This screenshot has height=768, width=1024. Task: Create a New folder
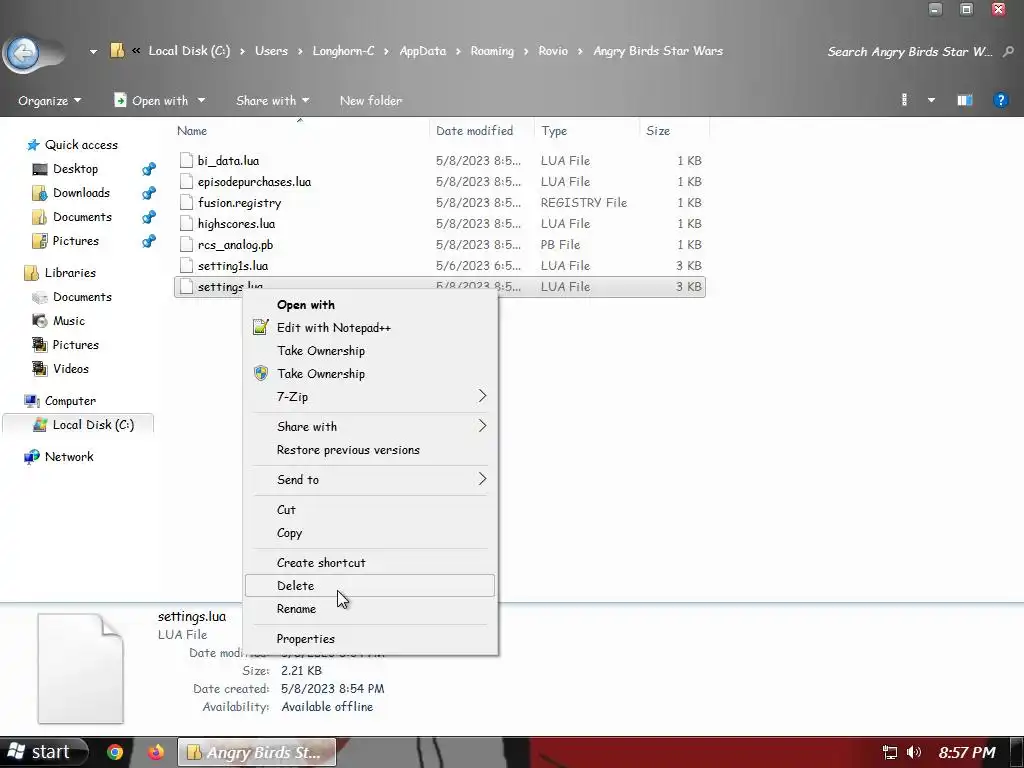pyautogui.click(x=371, y=101)
